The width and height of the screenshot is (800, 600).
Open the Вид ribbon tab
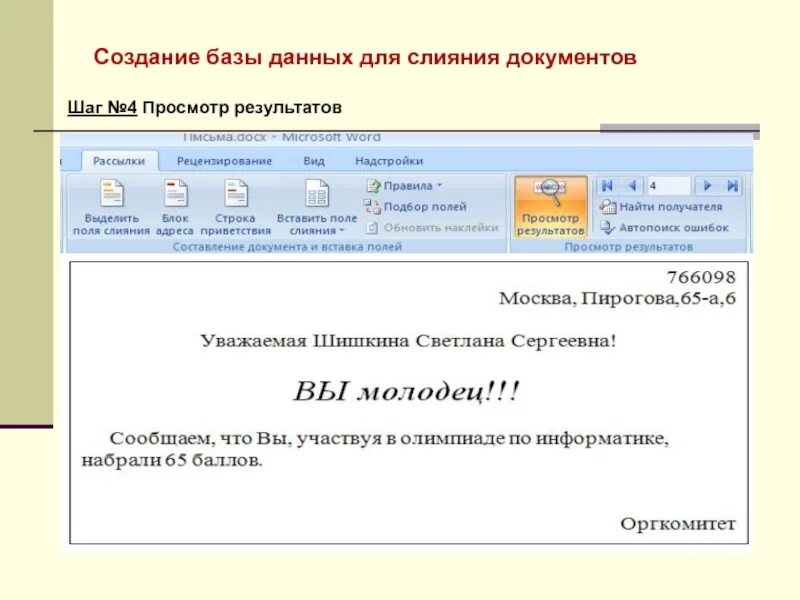tap(312, 159)
